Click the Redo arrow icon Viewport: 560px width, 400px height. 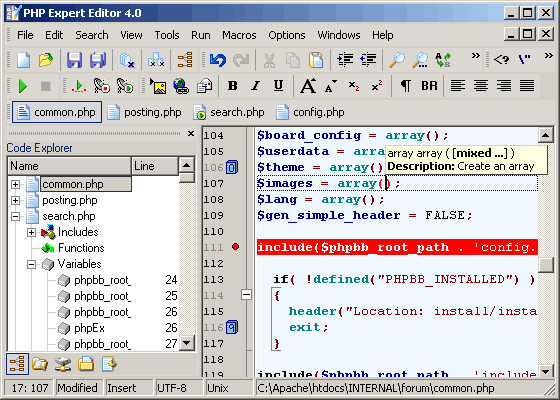click(241, 60)
